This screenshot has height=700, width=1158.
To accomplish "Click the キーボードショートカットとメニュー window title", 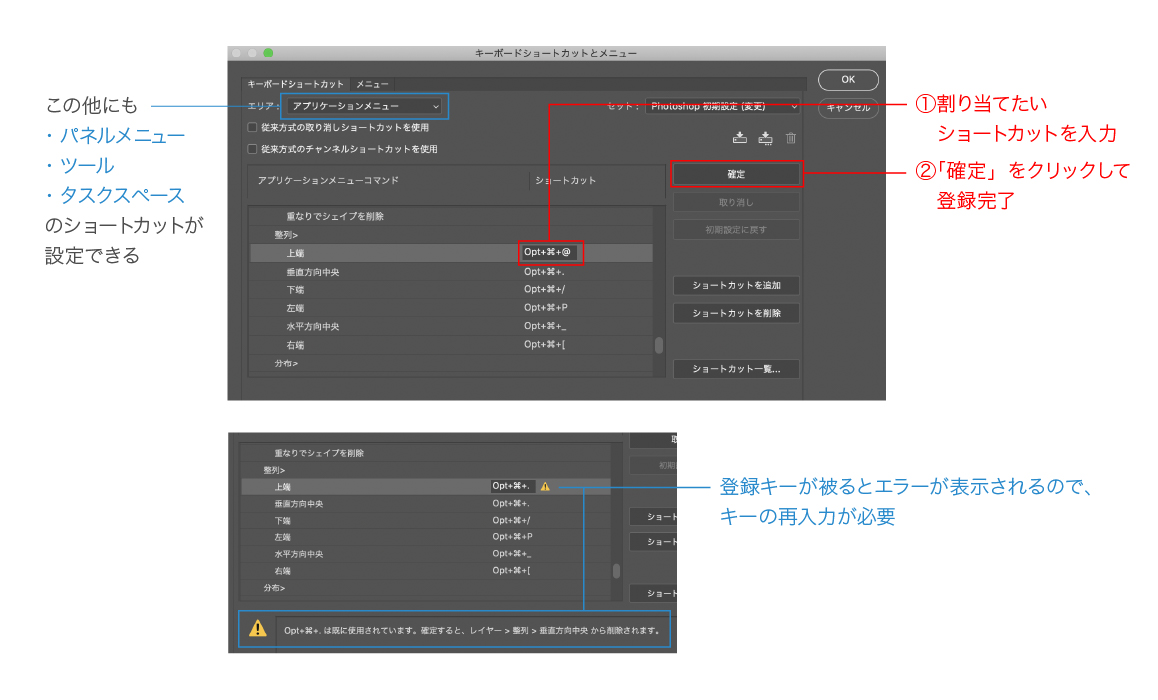I will click(x=555, y=53).
